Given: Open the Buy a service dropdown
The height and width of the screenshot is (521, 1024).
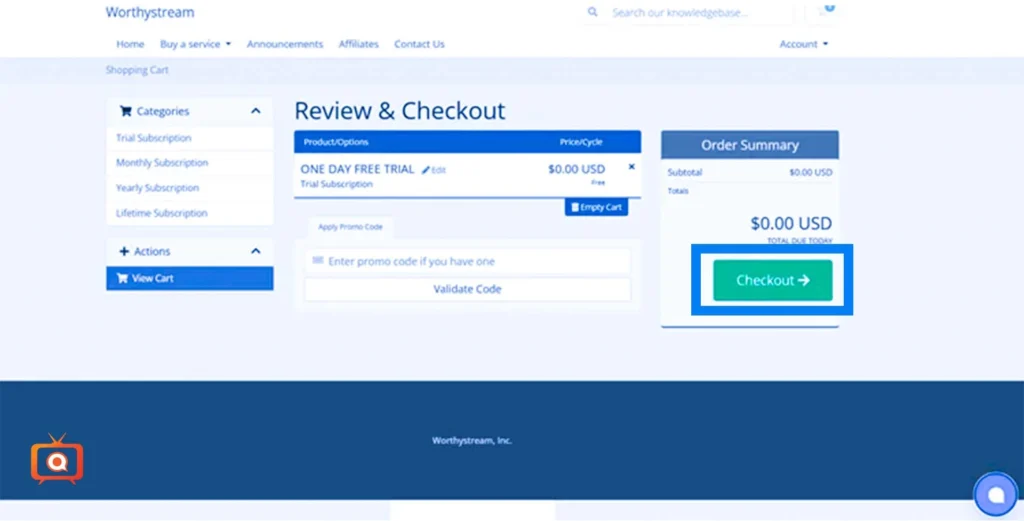Looking at the screenshot, I should point(195,44).
